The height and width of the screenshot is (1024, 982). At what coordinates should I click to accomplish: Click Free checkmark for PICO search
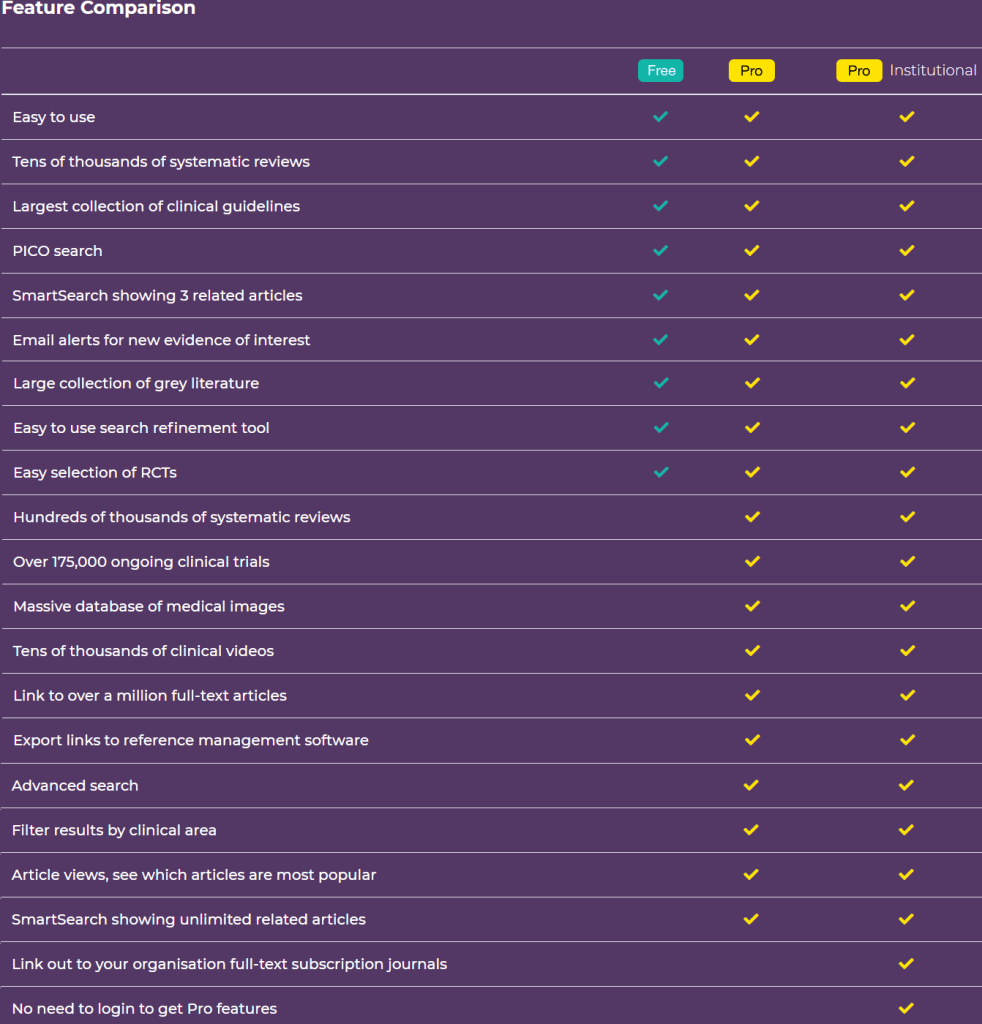pyautogui.click(x=660, y=251)
